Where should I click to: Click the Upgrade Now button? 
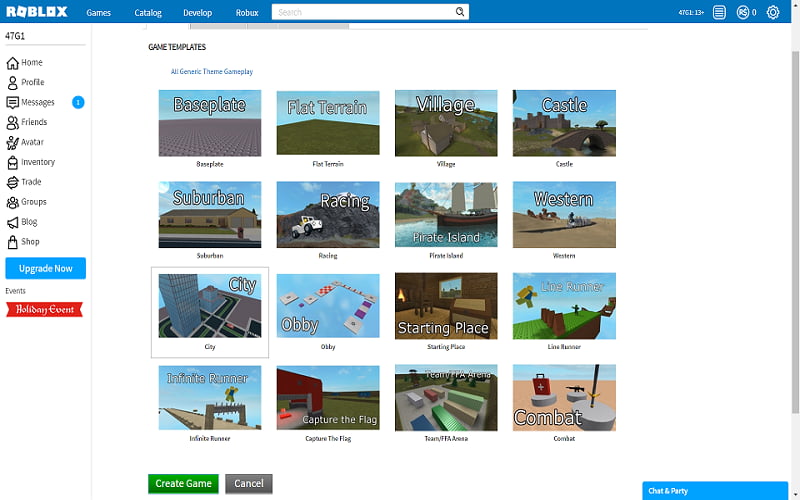coord(45,268)
